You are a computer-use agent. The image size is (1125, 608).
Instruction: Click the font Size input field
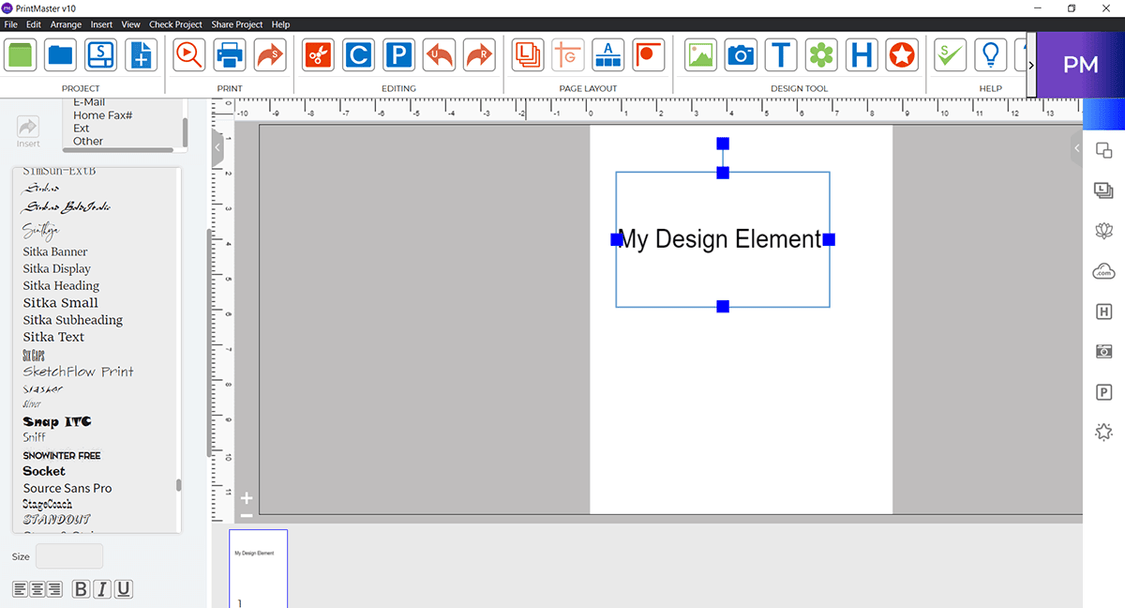[x=70, y=556]
